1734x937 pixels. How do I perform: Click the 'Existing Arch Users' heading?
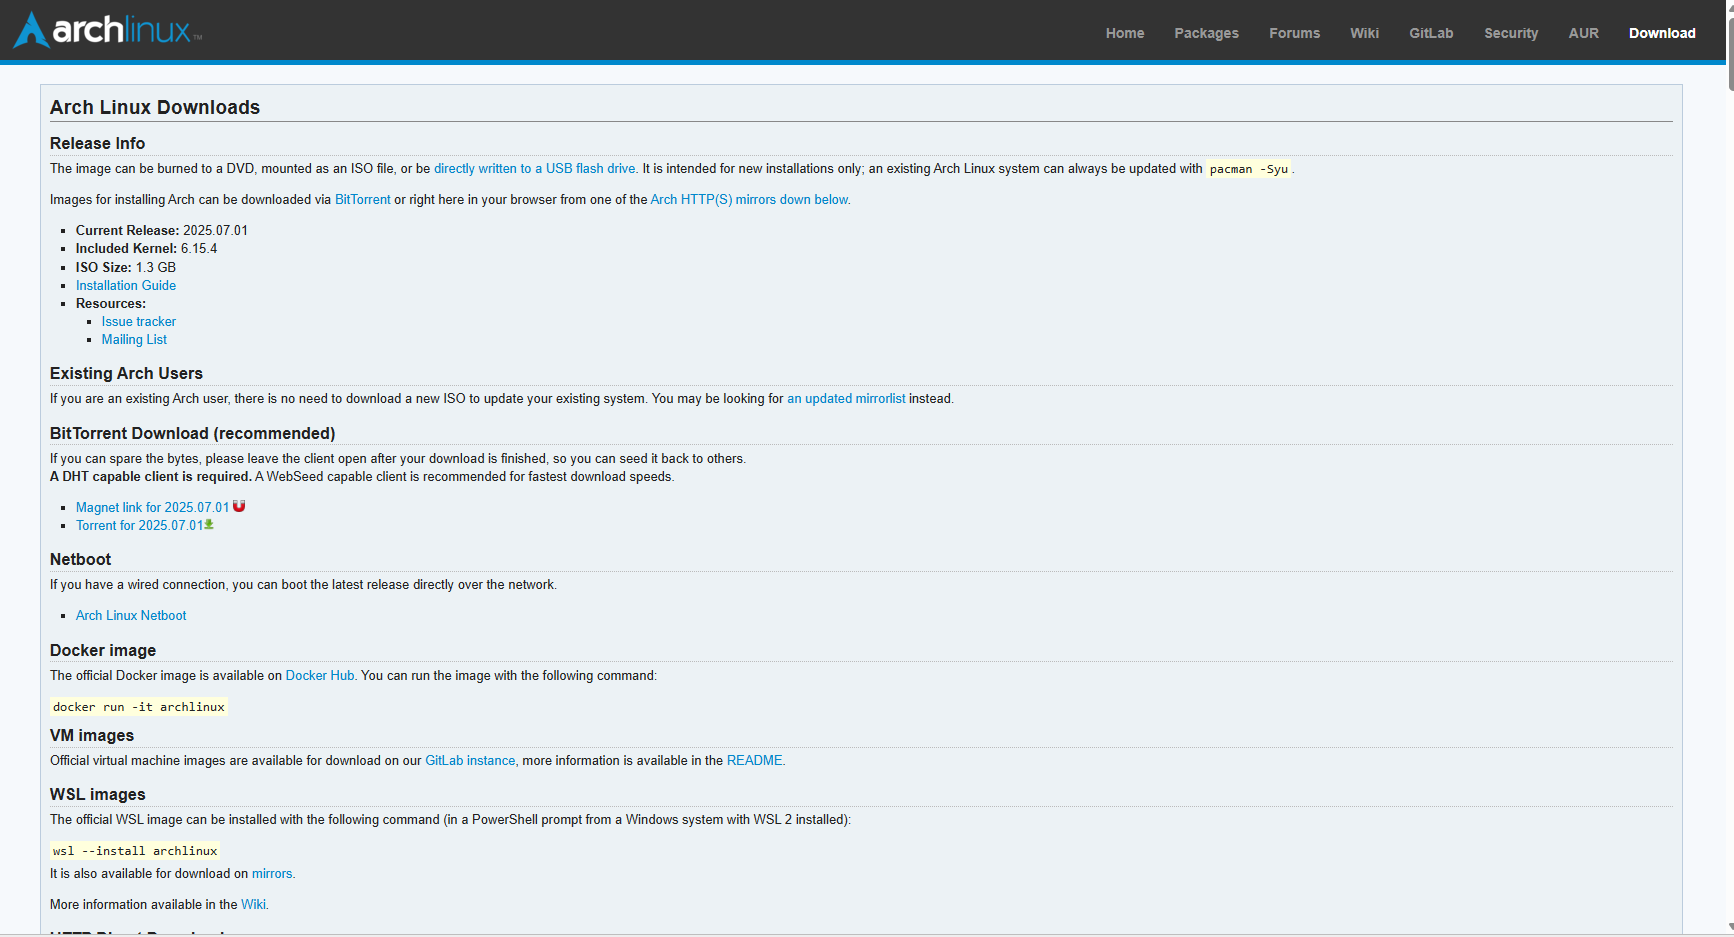(126, 374)
